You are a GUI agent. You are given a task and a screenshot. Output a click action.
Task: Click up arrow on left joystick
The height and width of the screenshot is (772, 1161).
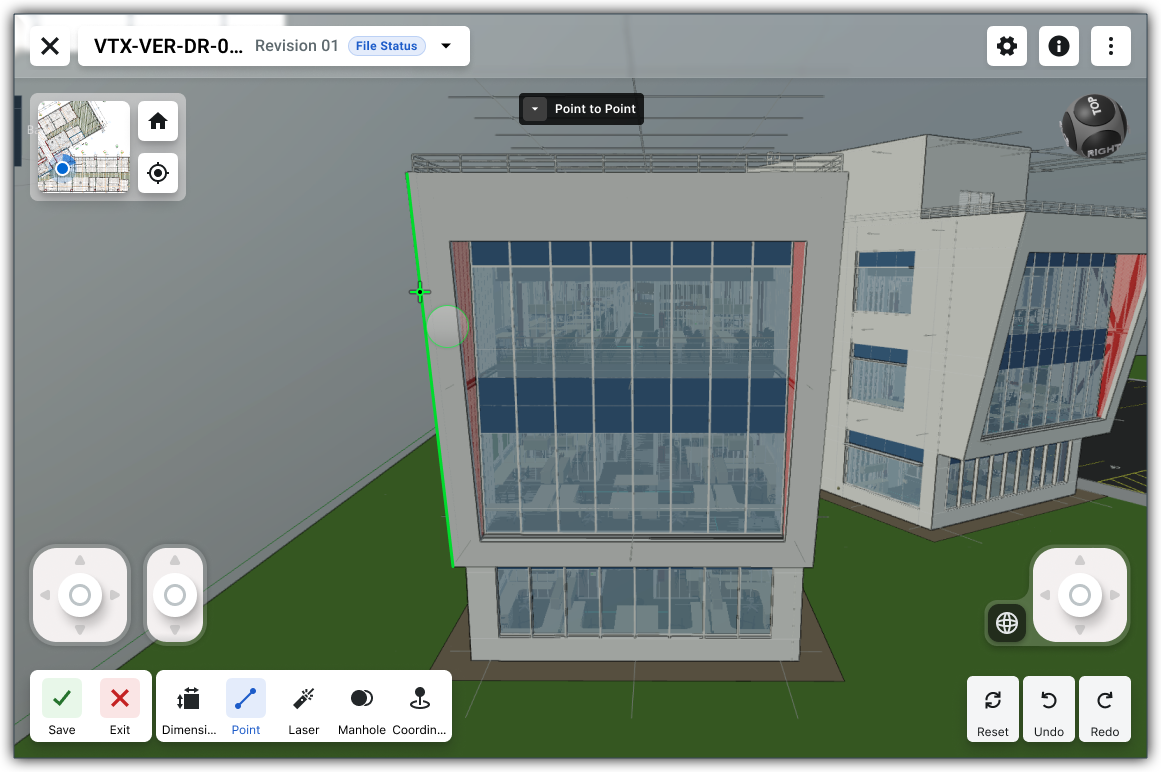[x=80, y=560]
